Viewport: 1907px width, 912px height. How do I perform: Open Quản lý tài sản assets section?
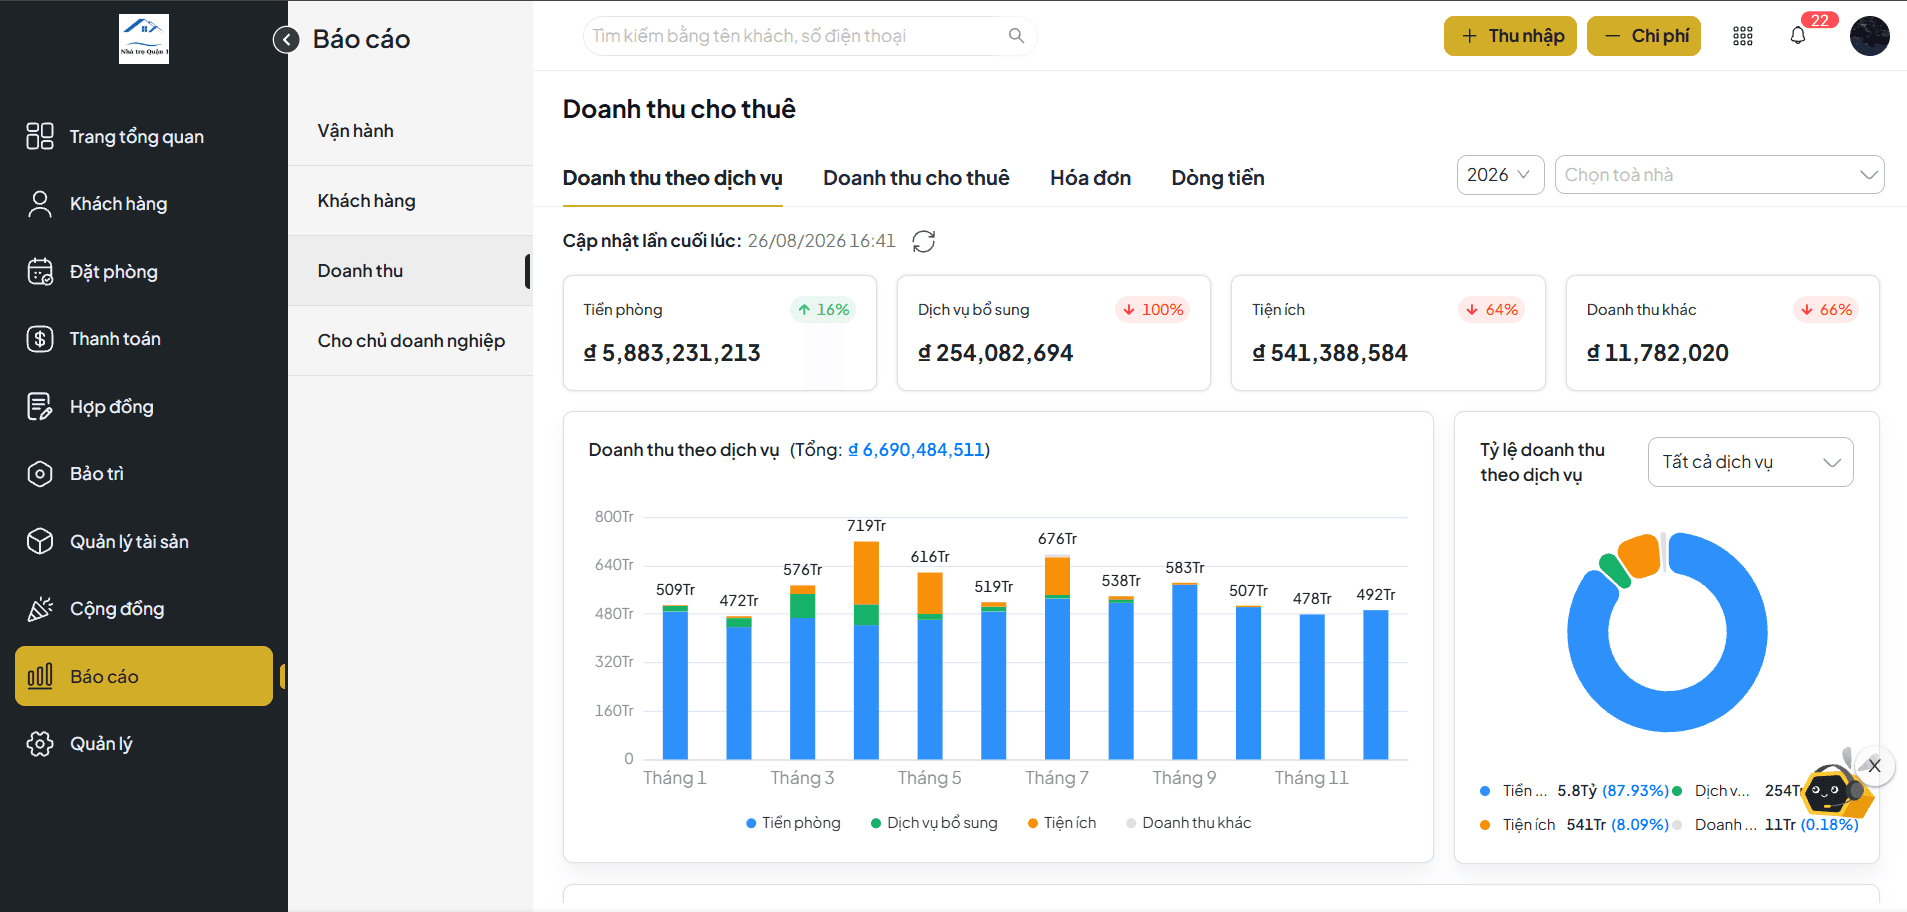[x=144, y=541]
